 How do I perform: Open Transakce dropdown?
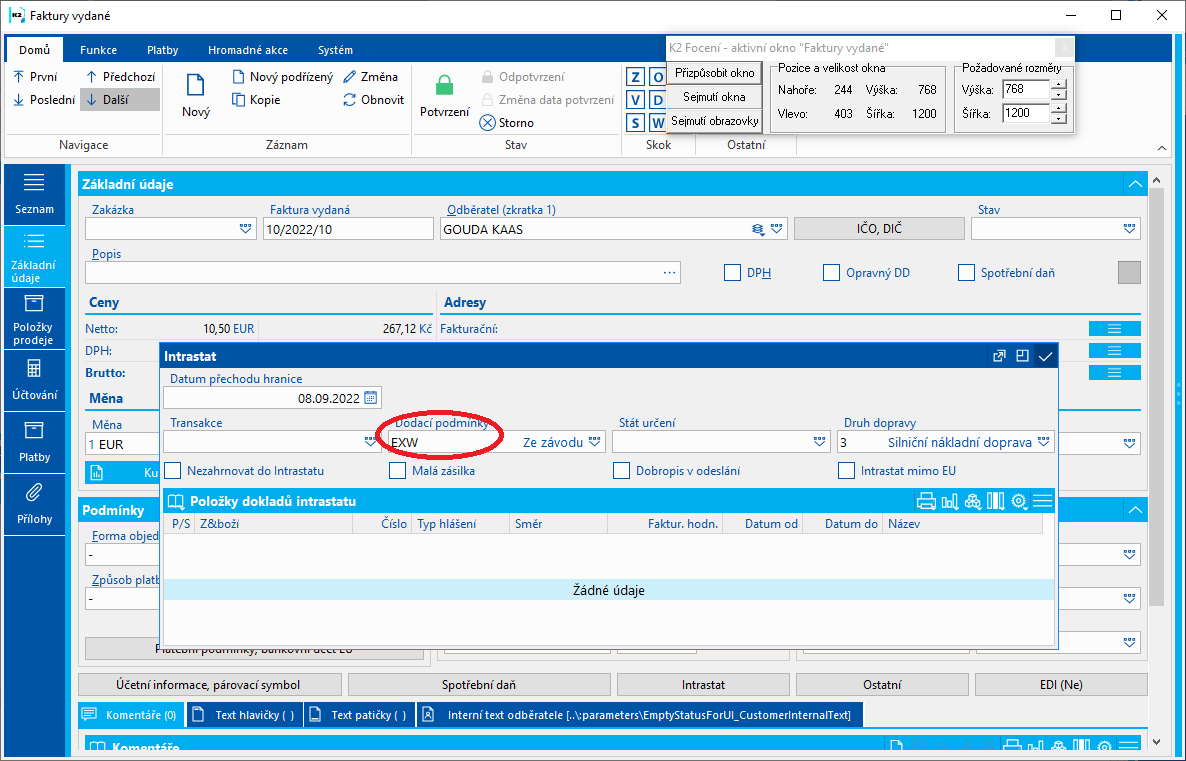pyautogui.click(x=370, y=442)
